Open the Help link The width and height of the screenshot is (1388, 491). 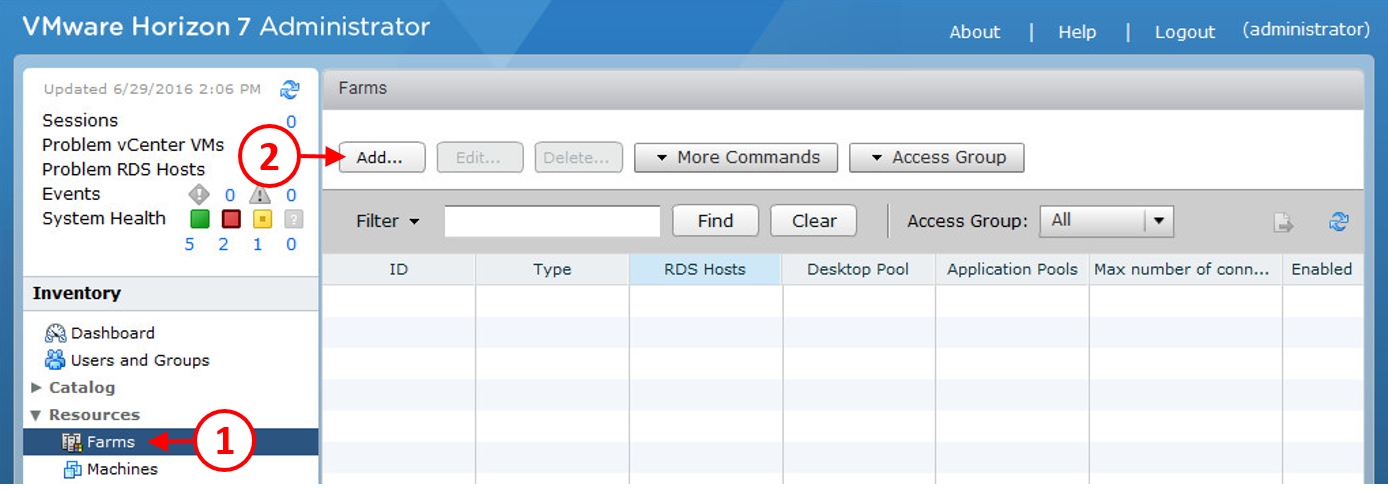[x=1077, y=32]
